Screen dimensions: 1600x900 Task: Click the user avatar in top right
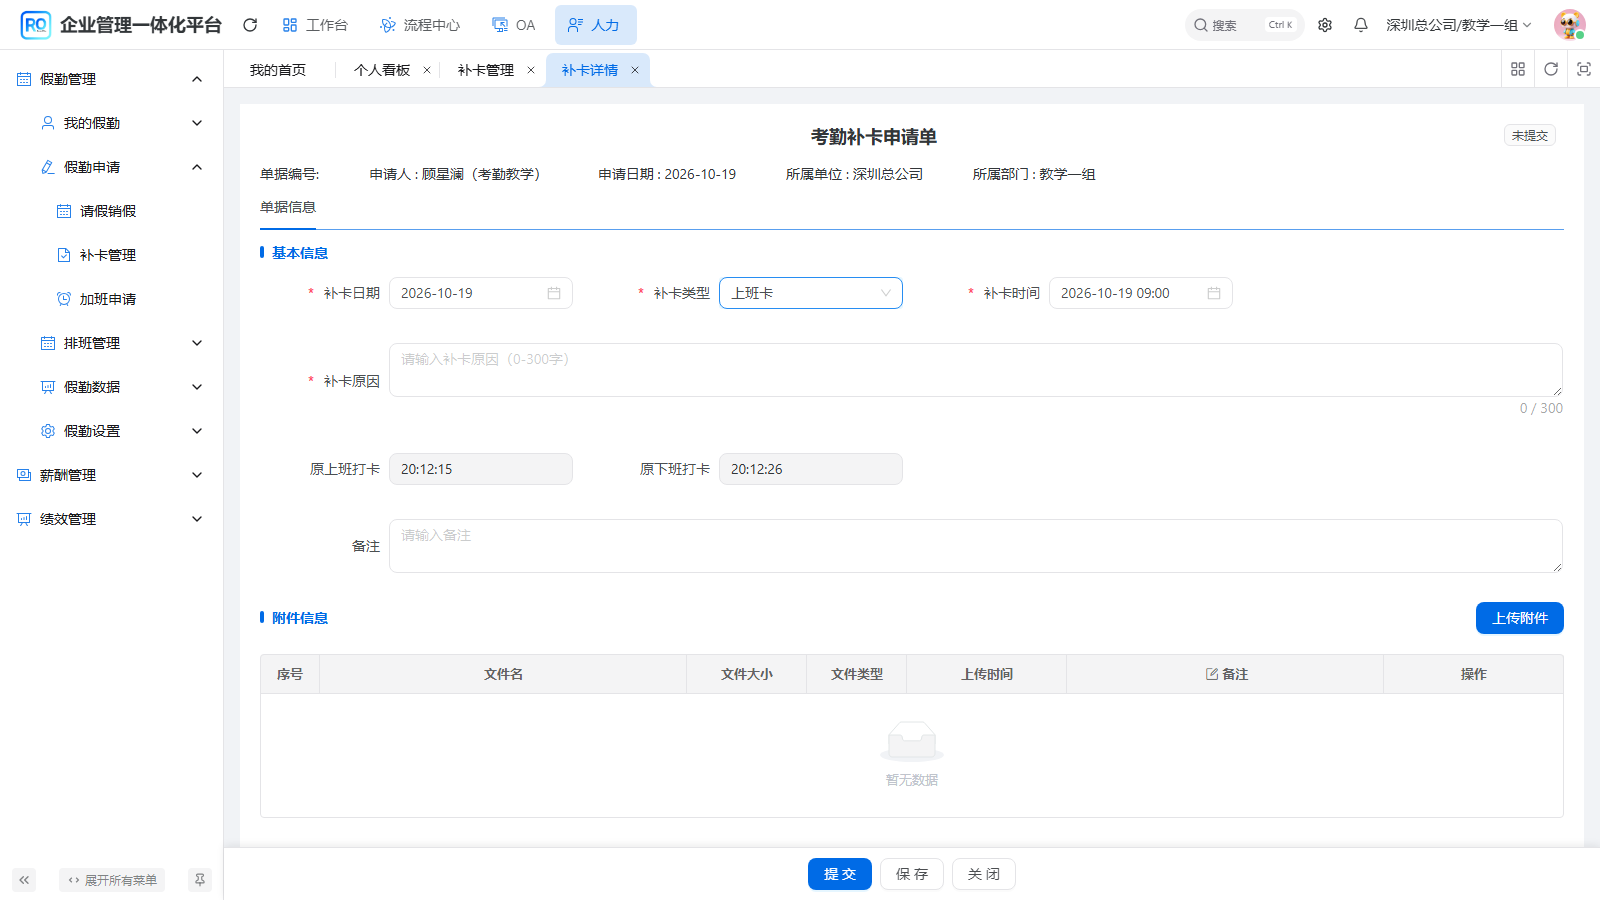click(x=1569, y=25)
